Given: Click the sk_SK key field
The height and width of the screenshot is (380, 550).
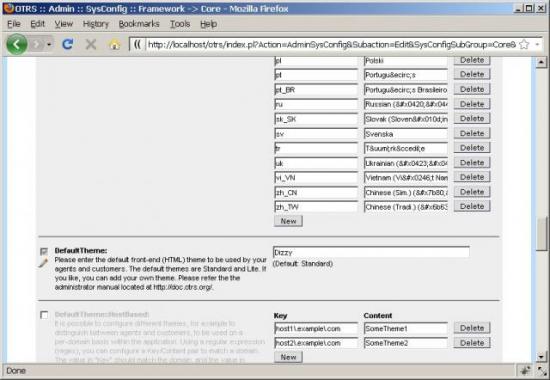Looking at the screenshot, I should click(316, 119).
